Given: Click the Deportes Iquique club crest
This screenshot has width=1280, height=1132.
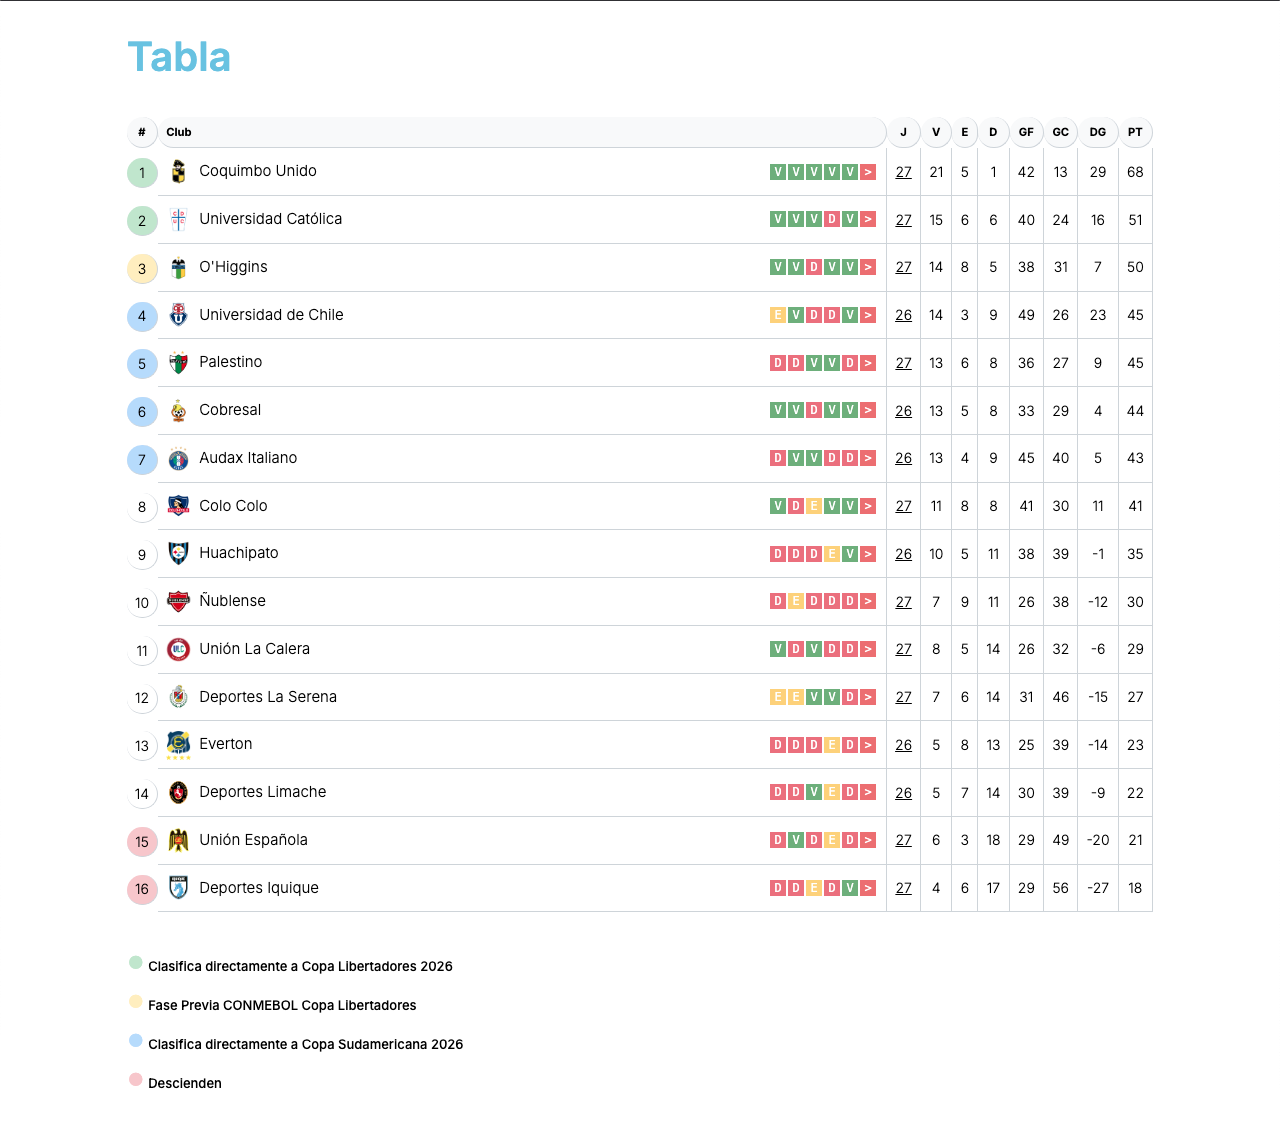Looking at the screenshot, I should pyautogui.click(x=178, y=888).
